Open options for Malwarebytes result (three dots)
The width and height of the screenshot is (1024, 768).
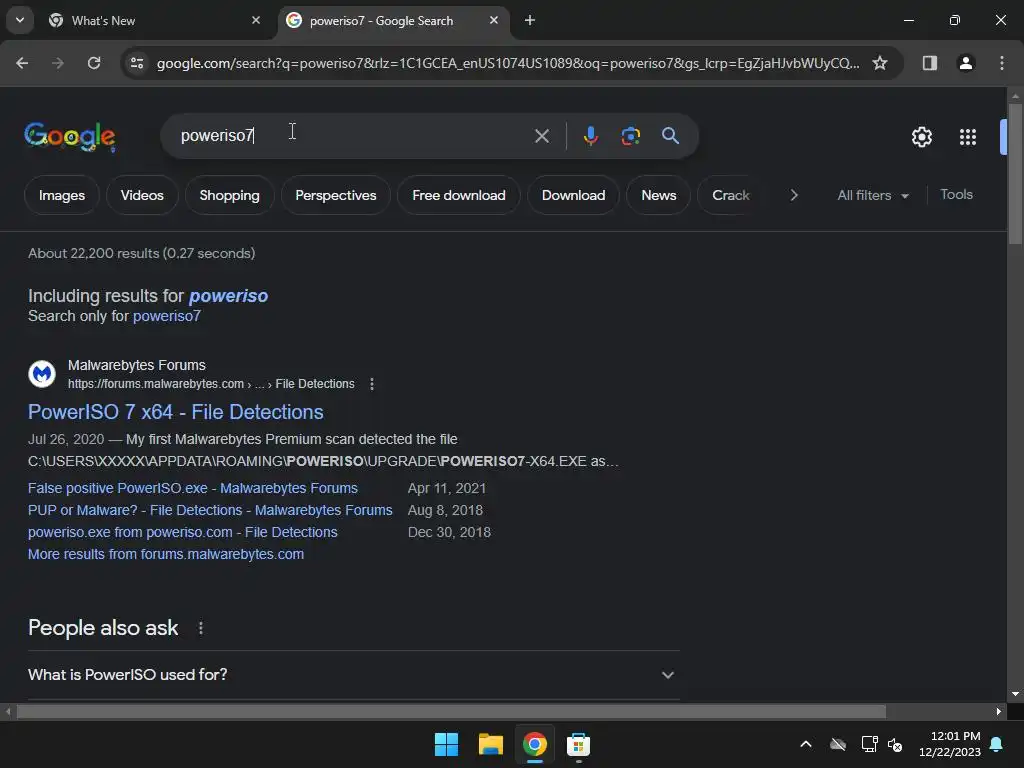coord(372,384)
